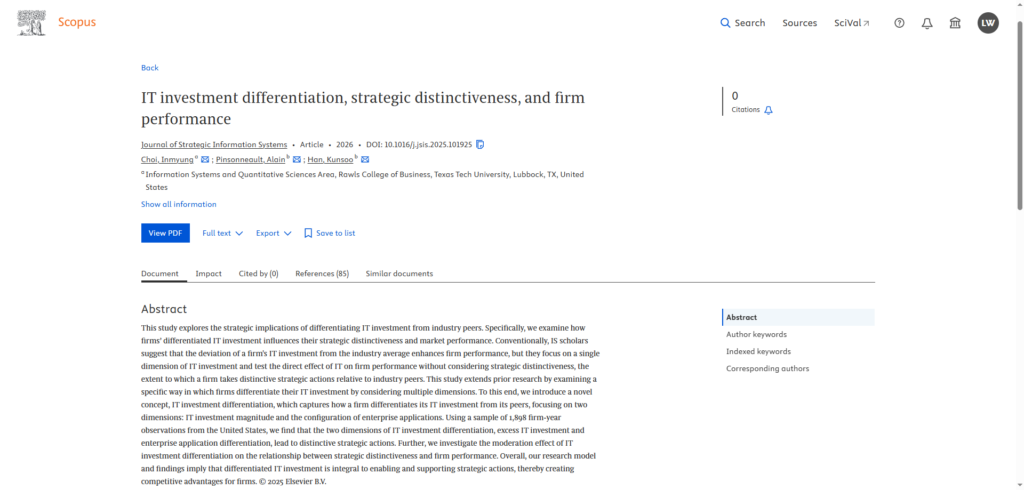Image resolution: width=1024 pixels, height=490 pixels.
Task: Open the help question mark icon
Action: click(899, 23)
